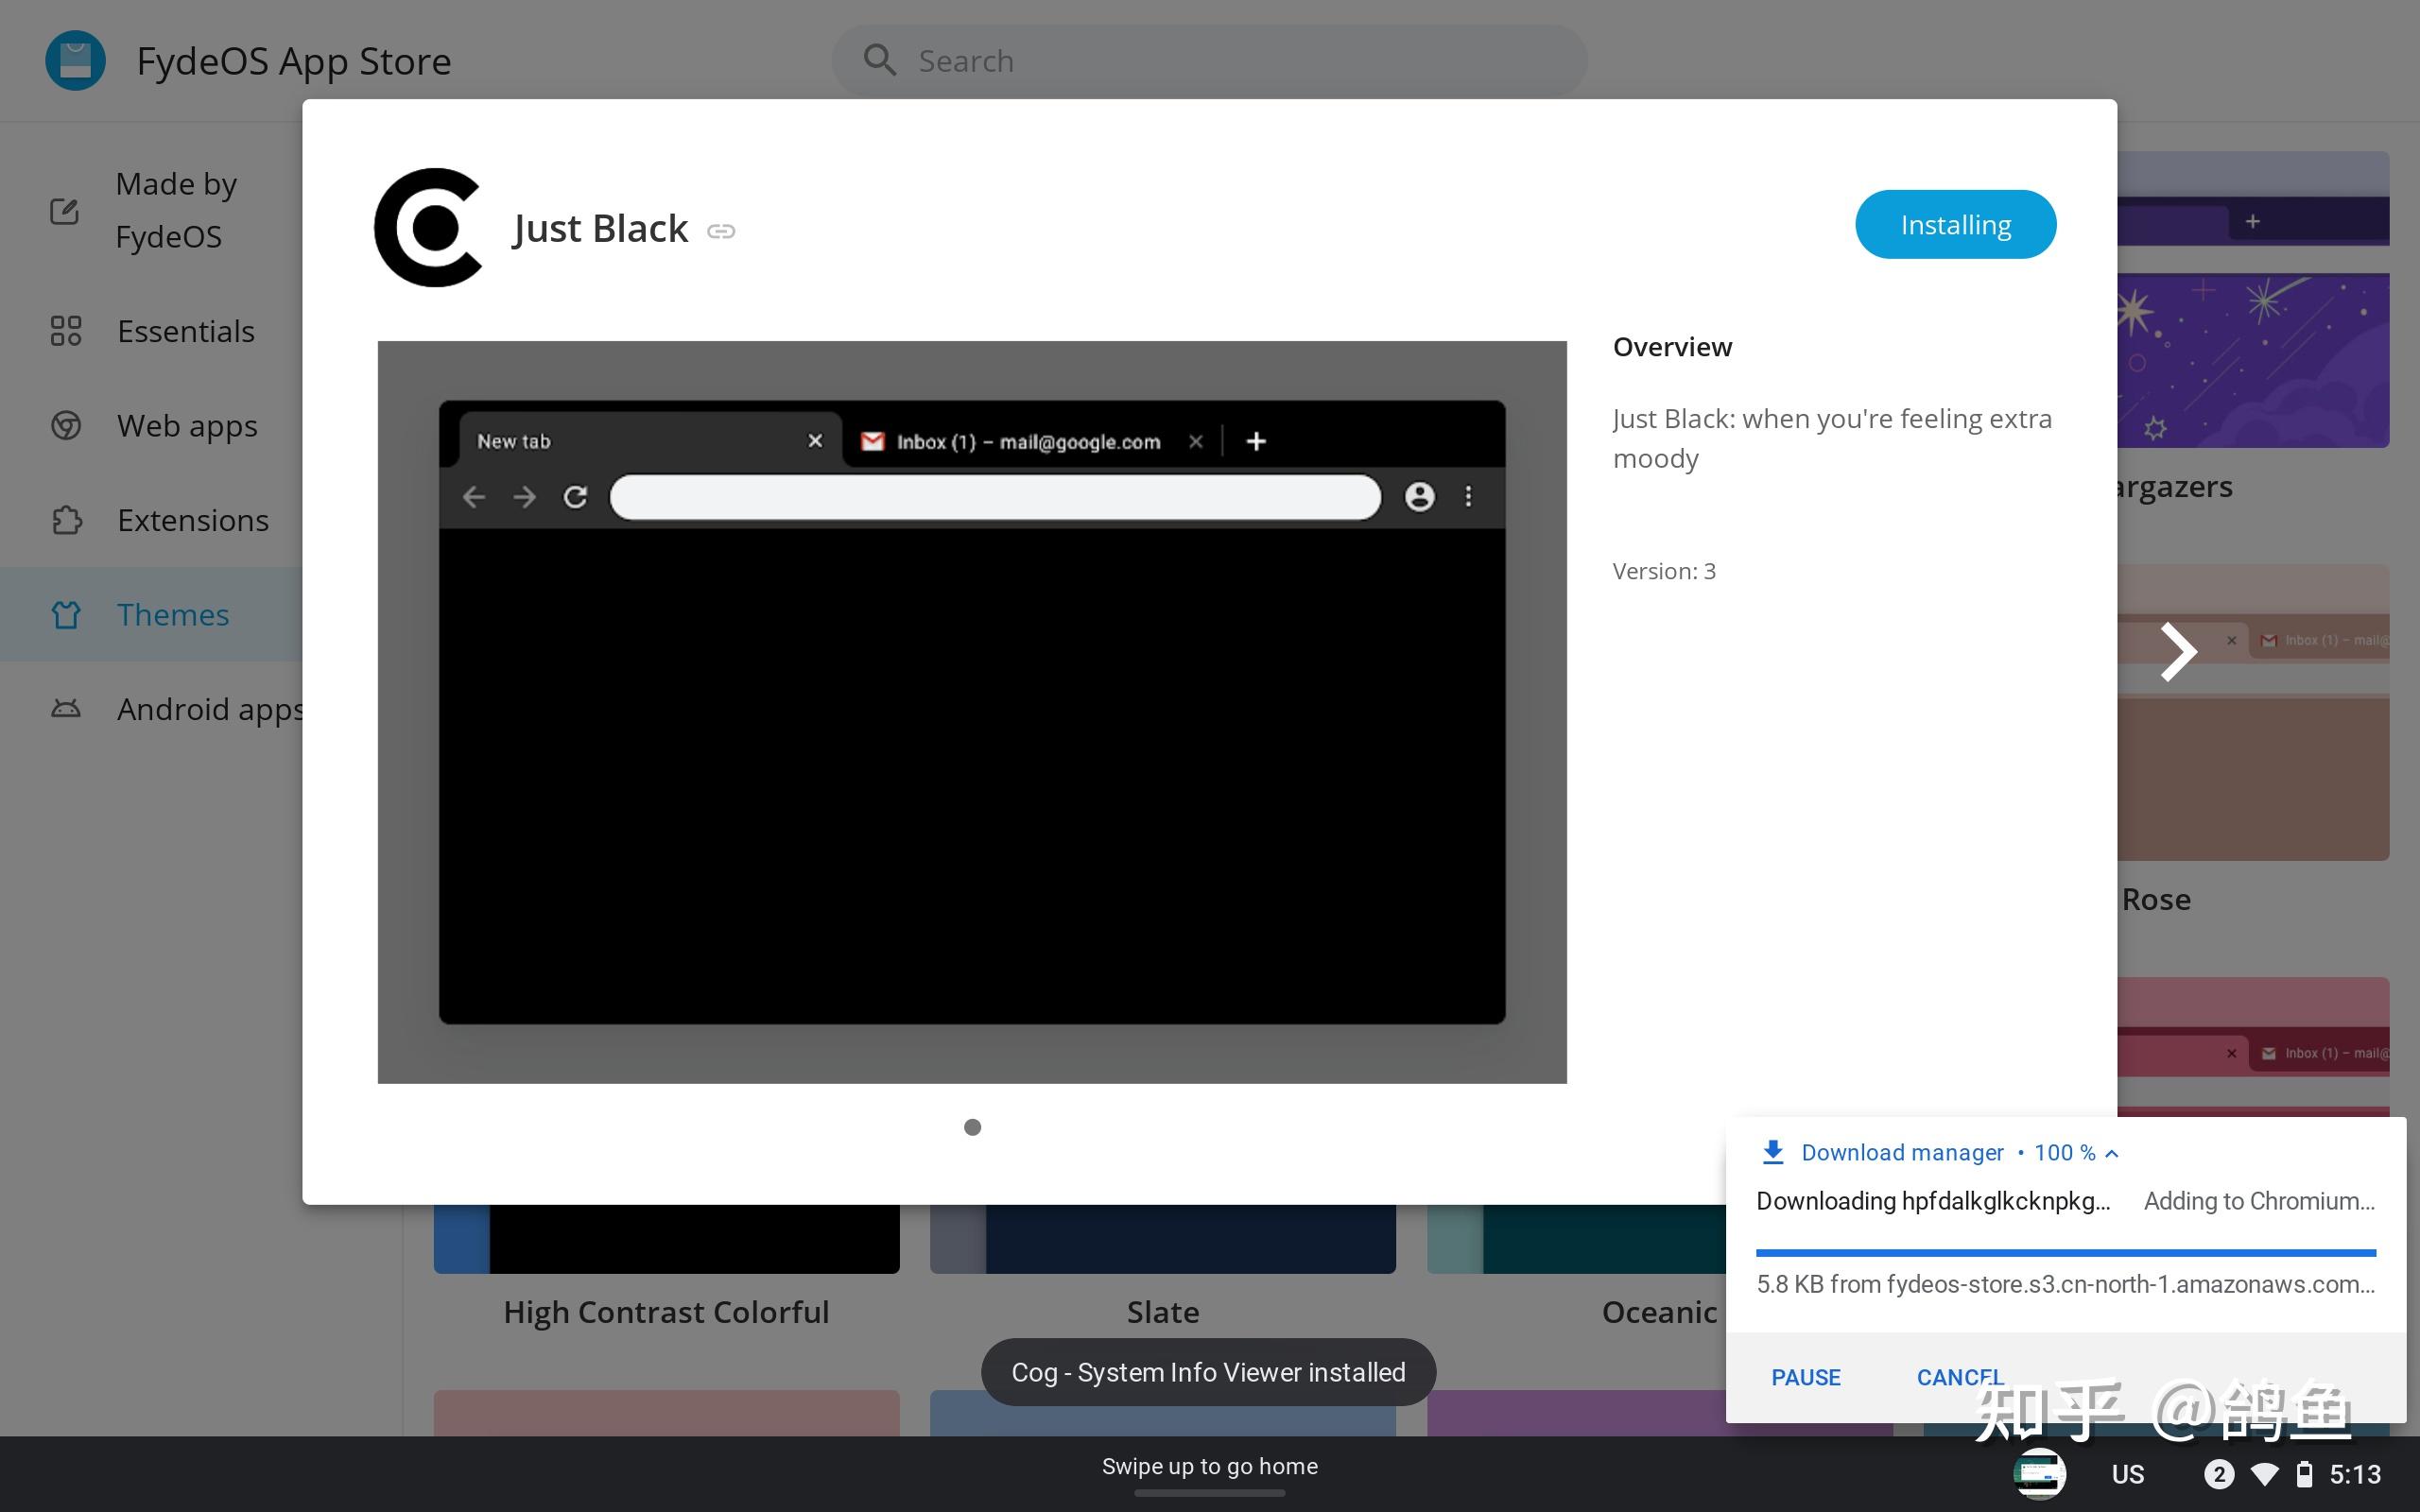Image resolution: width=2420 pixels, height=1512 pixels.
Task: Select the screenshot carousel dot indicator
Action: [972, 1127]
